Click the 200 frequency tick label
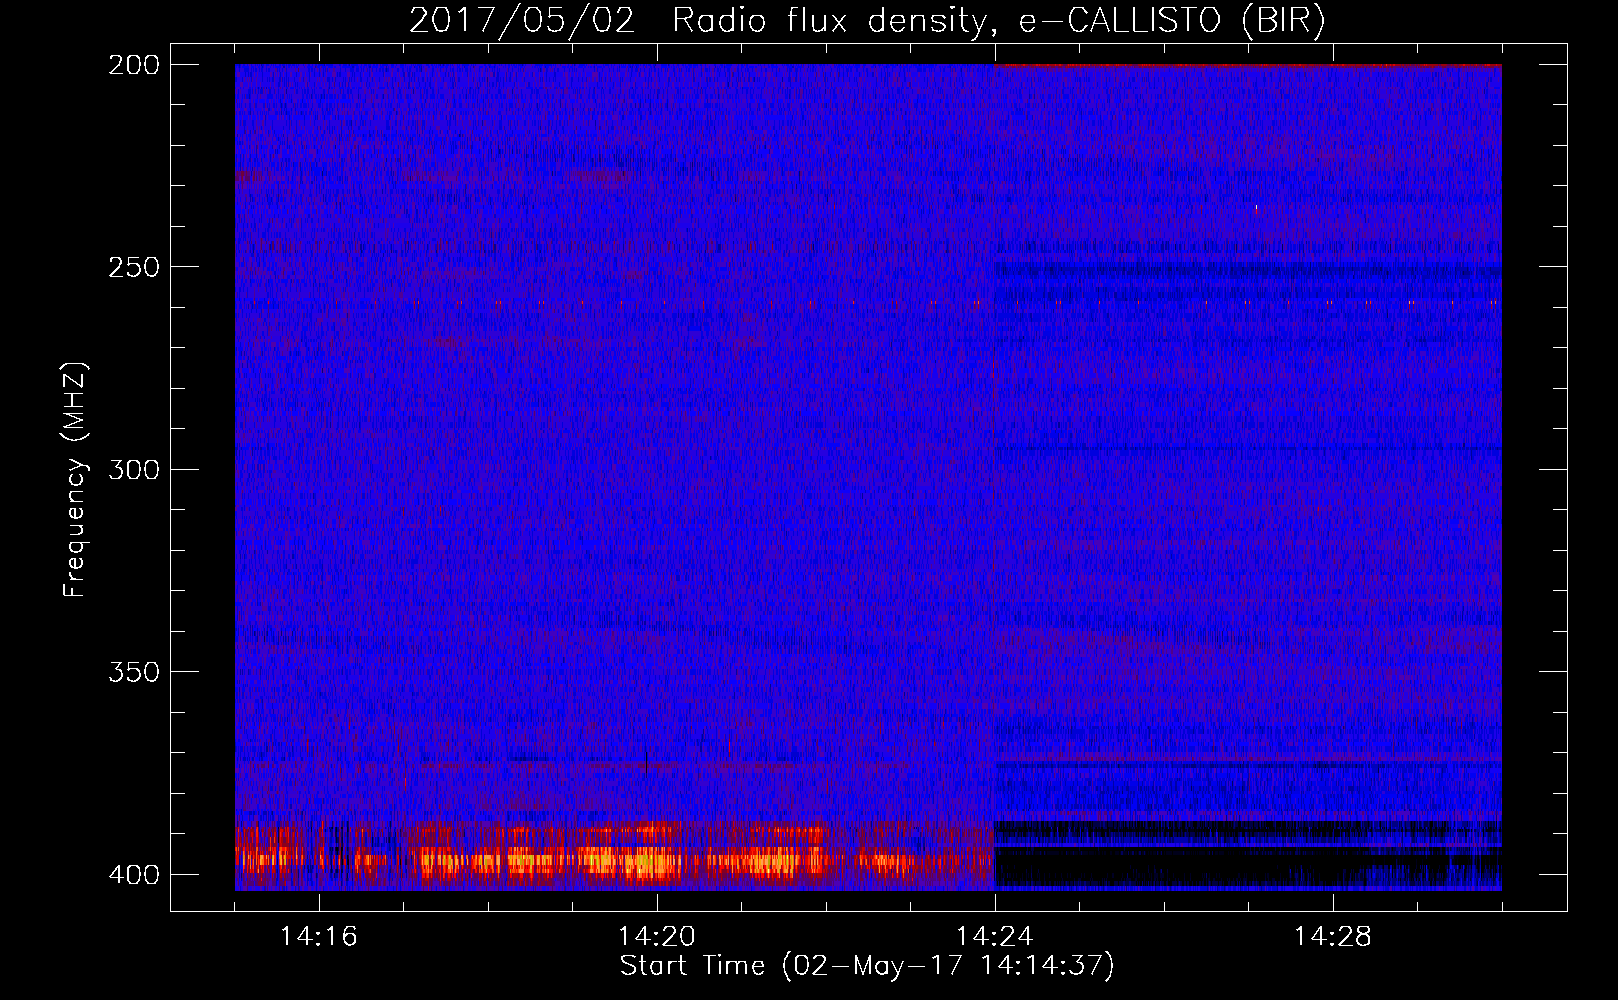 [133, 65]
